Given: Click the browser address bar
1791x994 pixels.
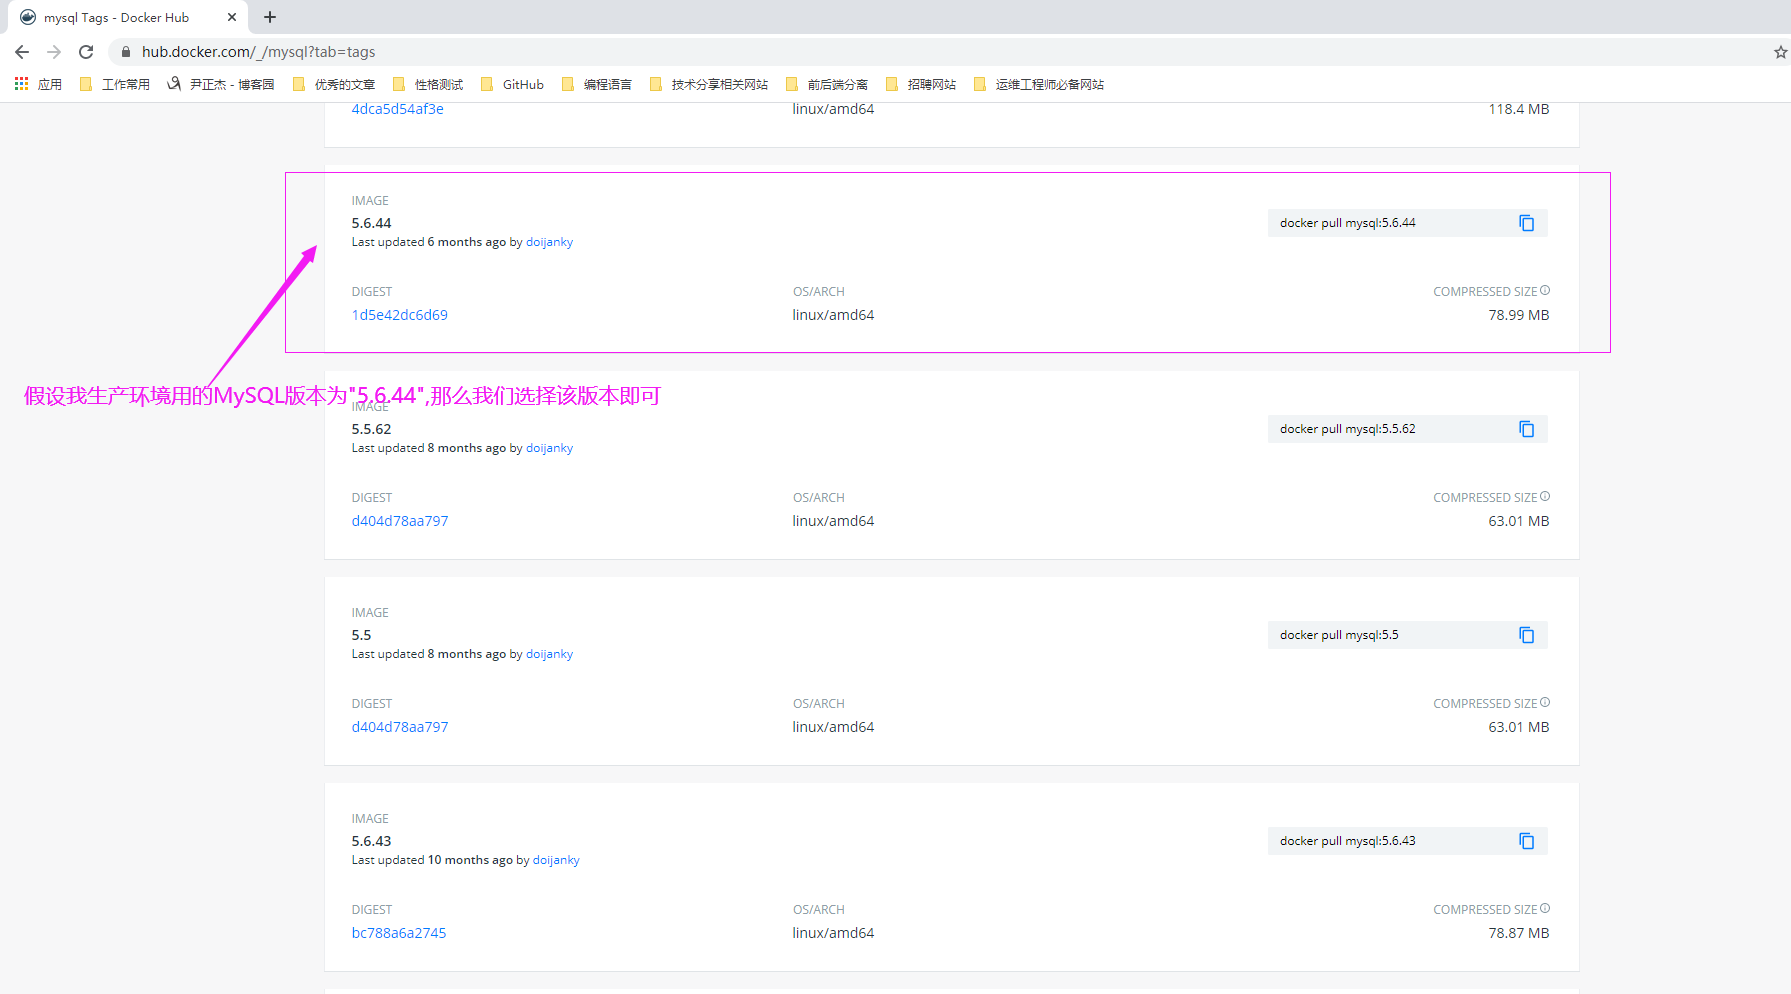Looking at the screenshot, I should point(400,51).
